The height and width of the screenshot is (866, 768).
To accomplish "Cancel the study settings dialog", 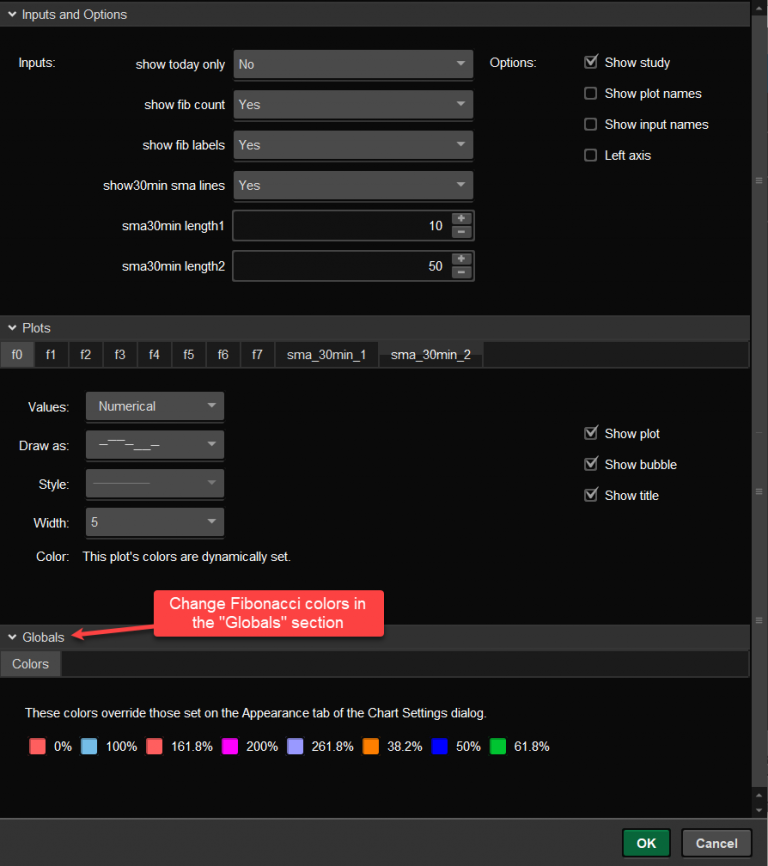I will tap(716, 843).
